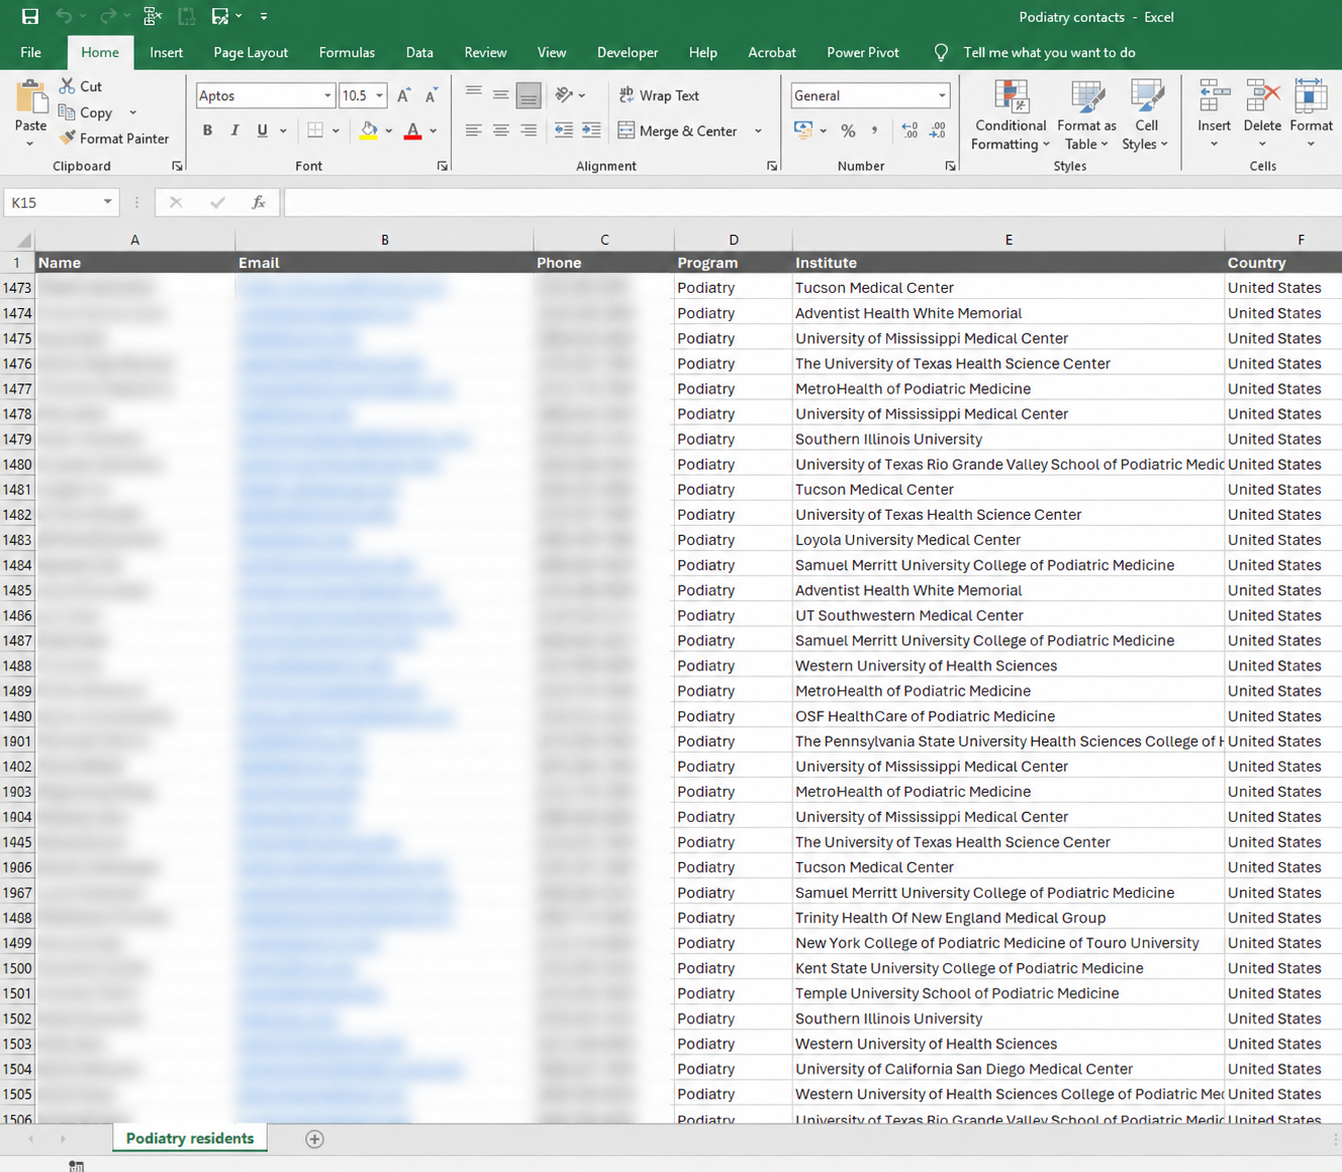The width and height of the screenshot is (1342, 1172).
Task: Align text right
Action: coord(529,130)
